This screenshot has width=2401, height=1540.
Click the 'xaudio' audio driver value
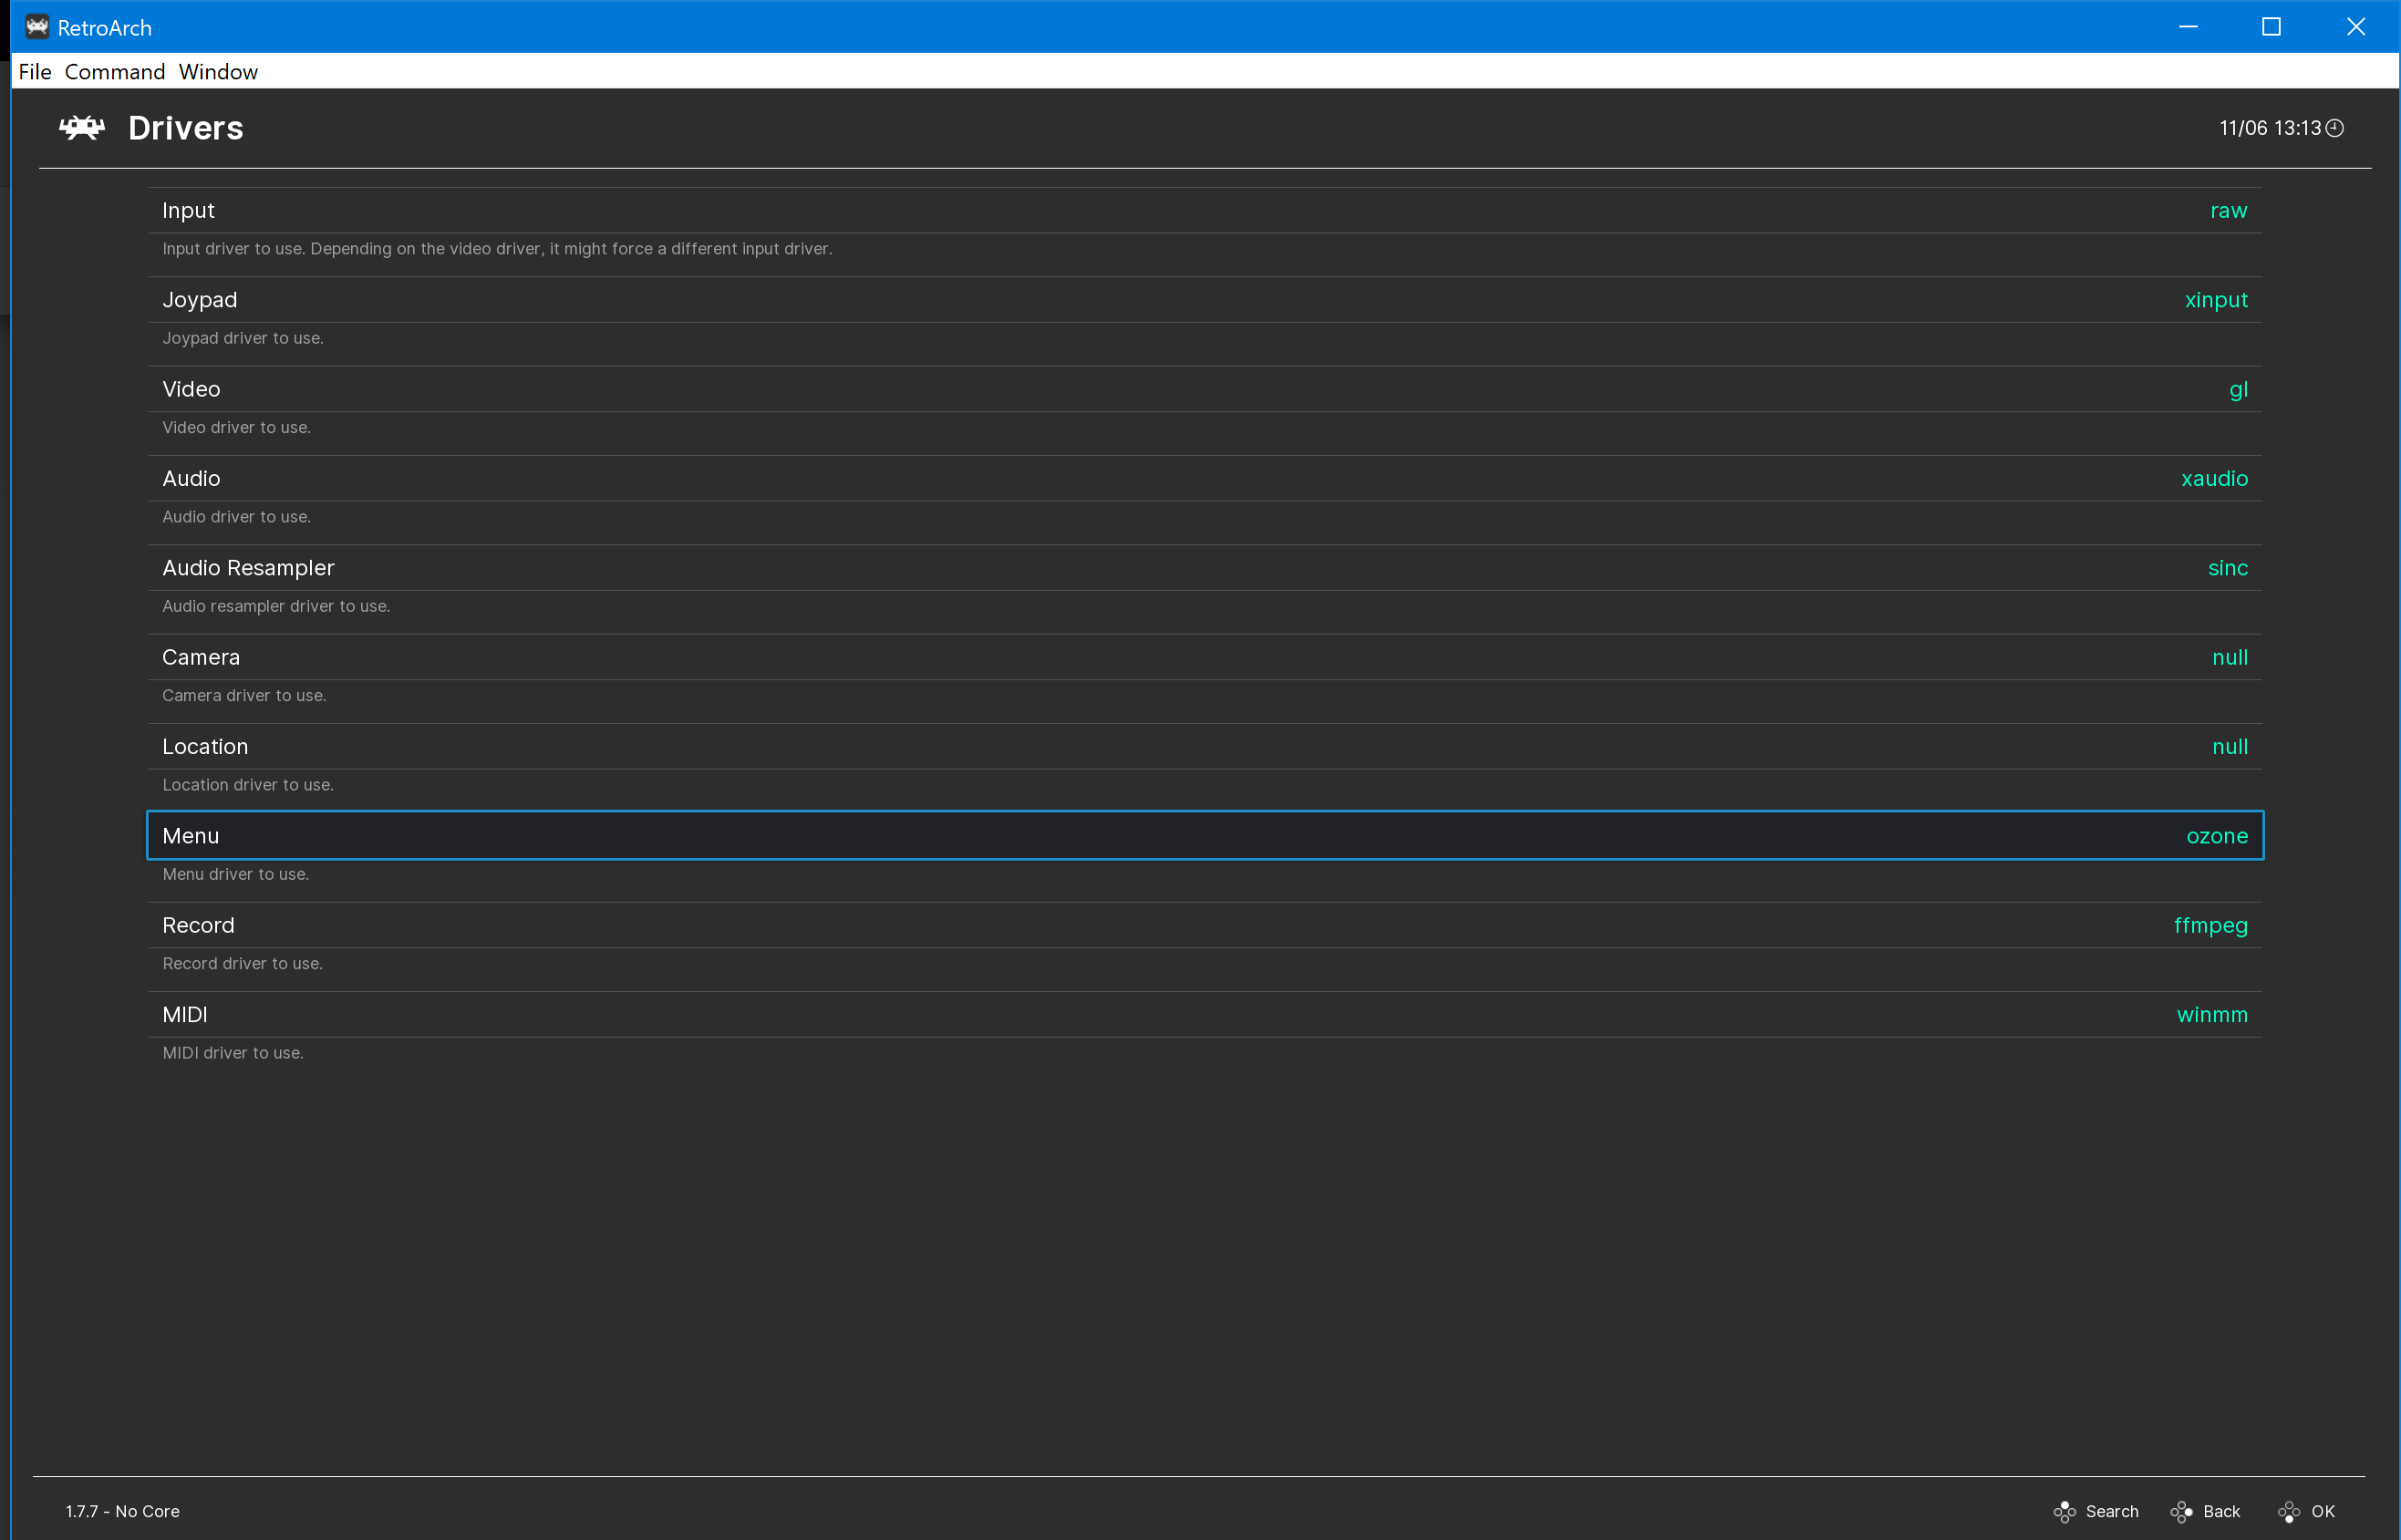(x=2214, y=479)
